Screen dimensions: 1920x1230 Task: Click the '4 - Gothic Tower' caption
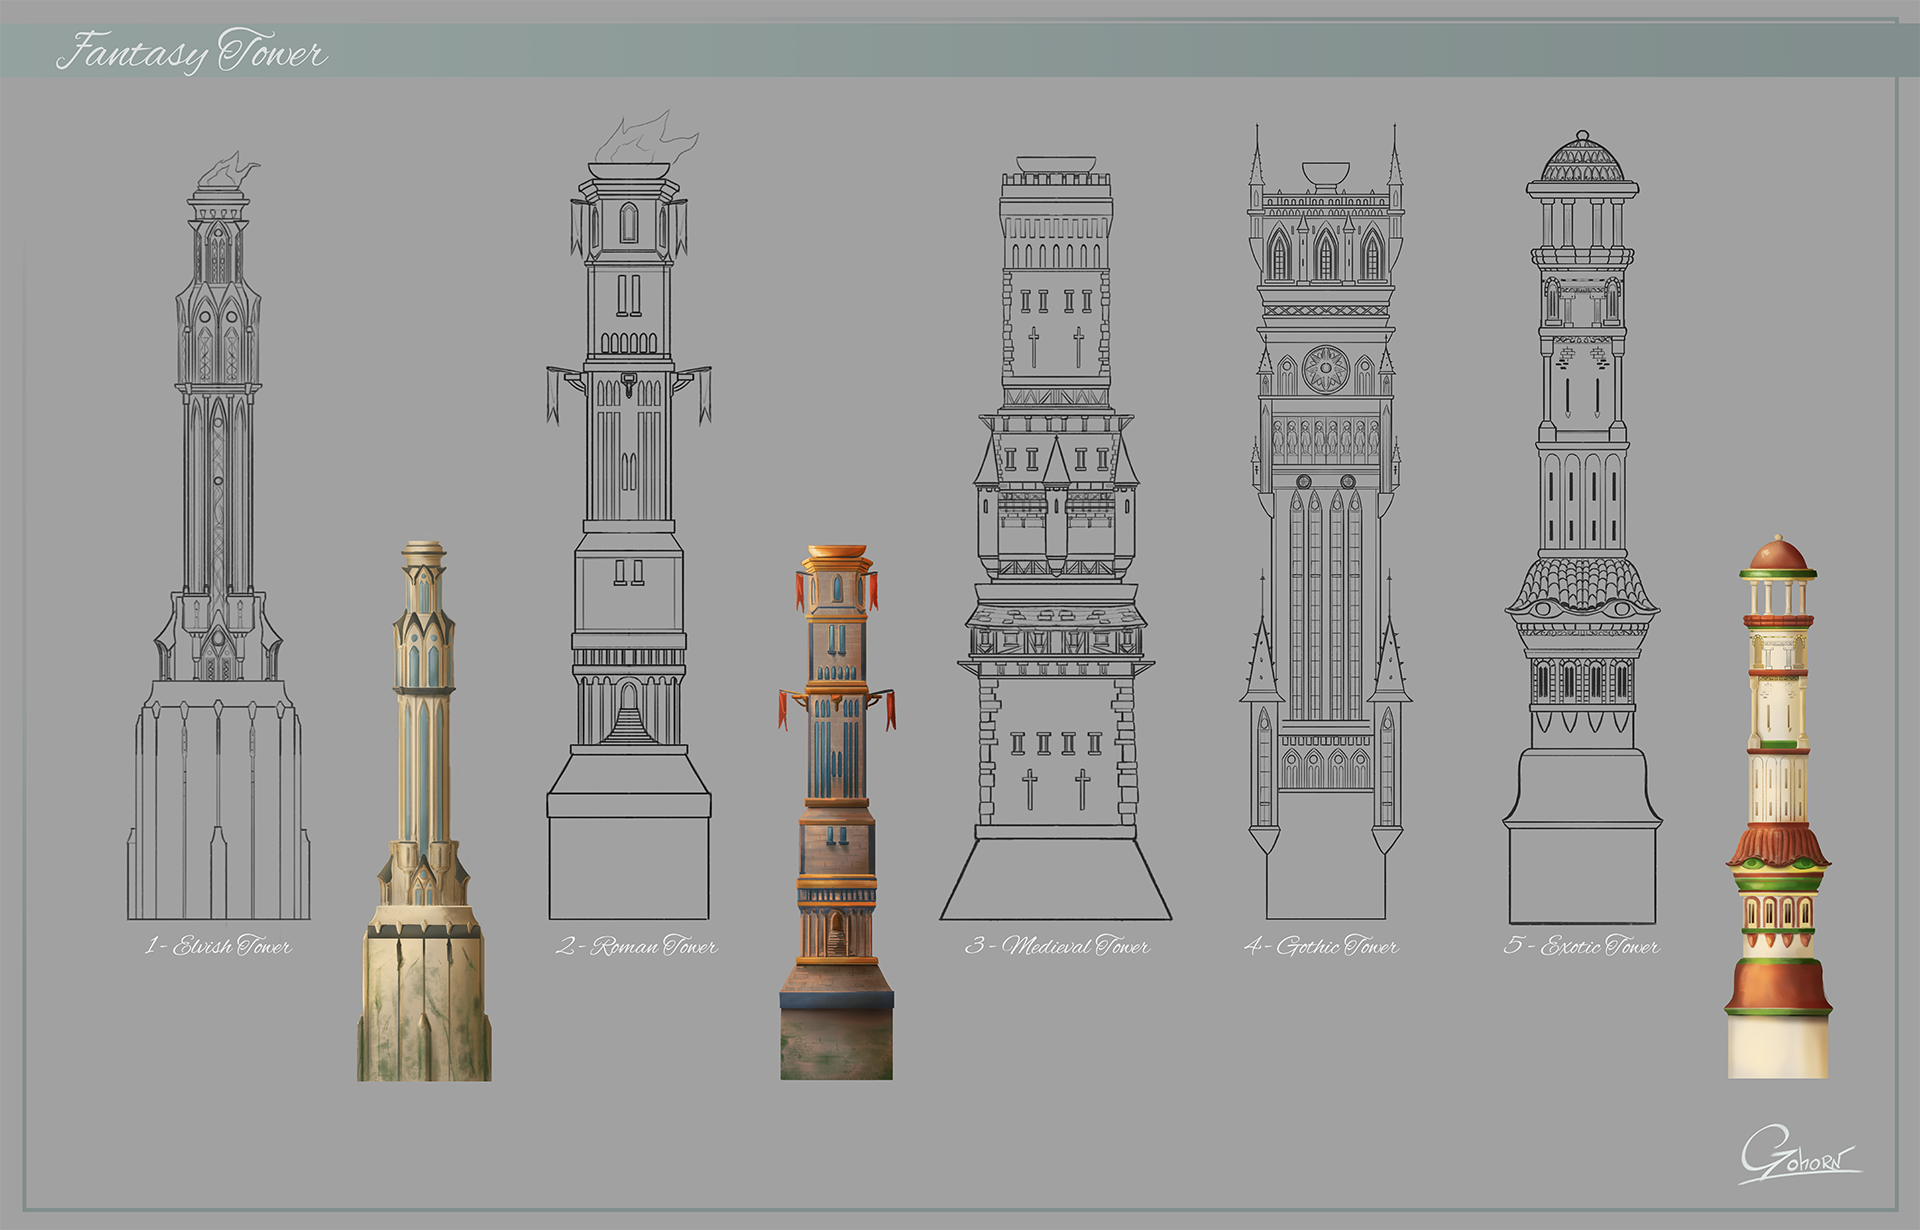(x=1321, y=946)
